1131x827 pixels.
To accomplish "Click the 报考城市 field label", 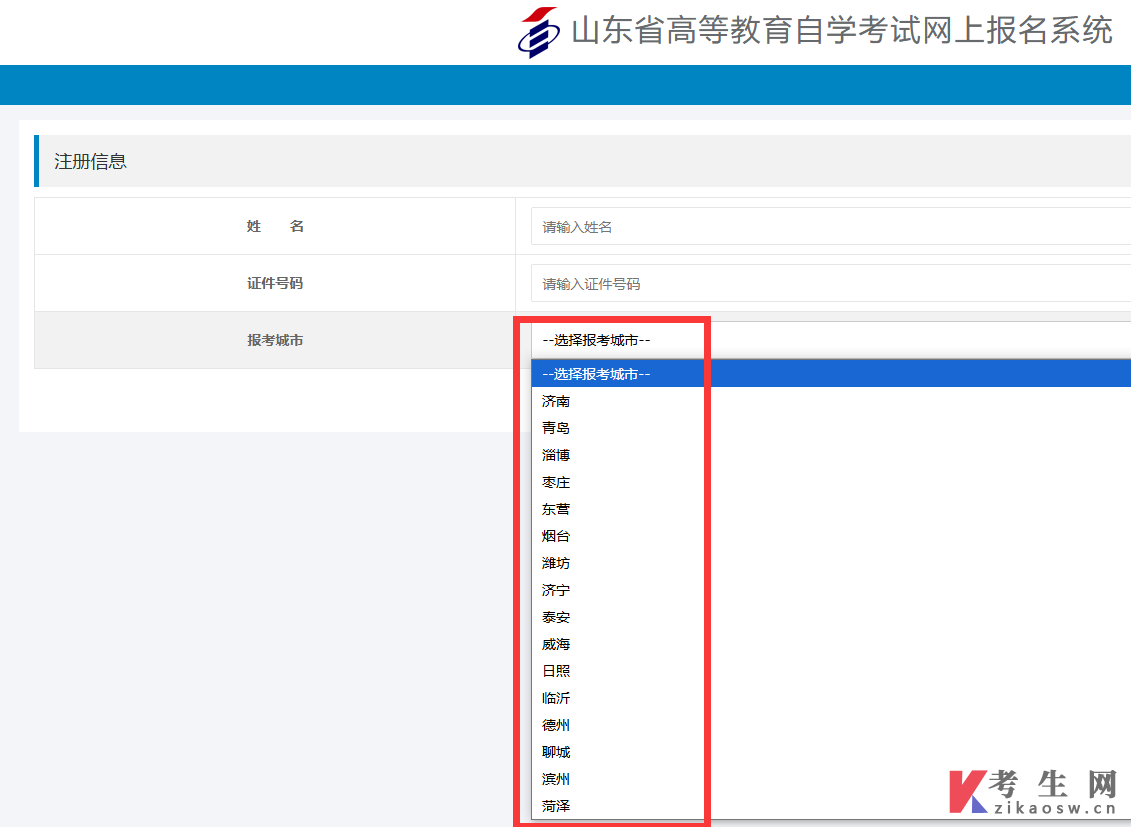I will (275, 340).
